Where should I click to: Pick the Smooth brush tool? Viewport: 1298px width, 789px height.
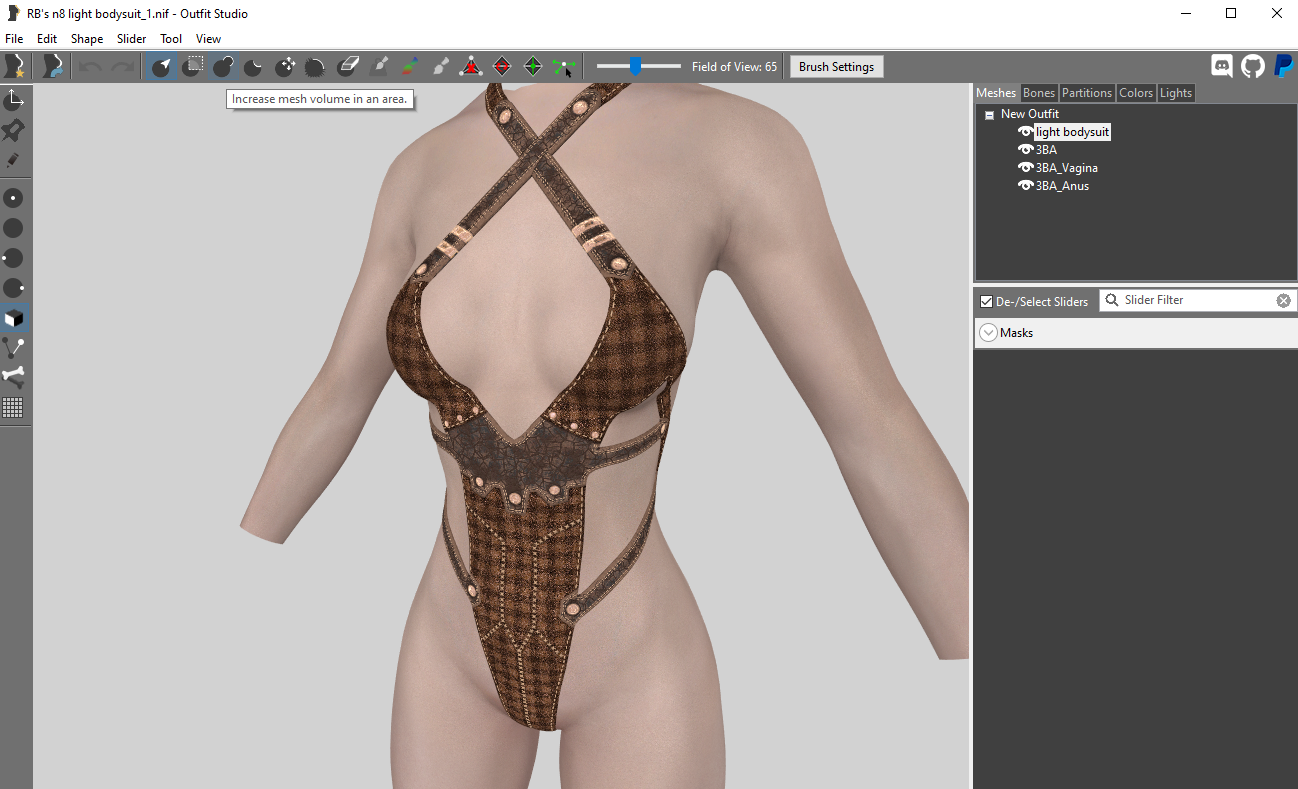[316, 67]
